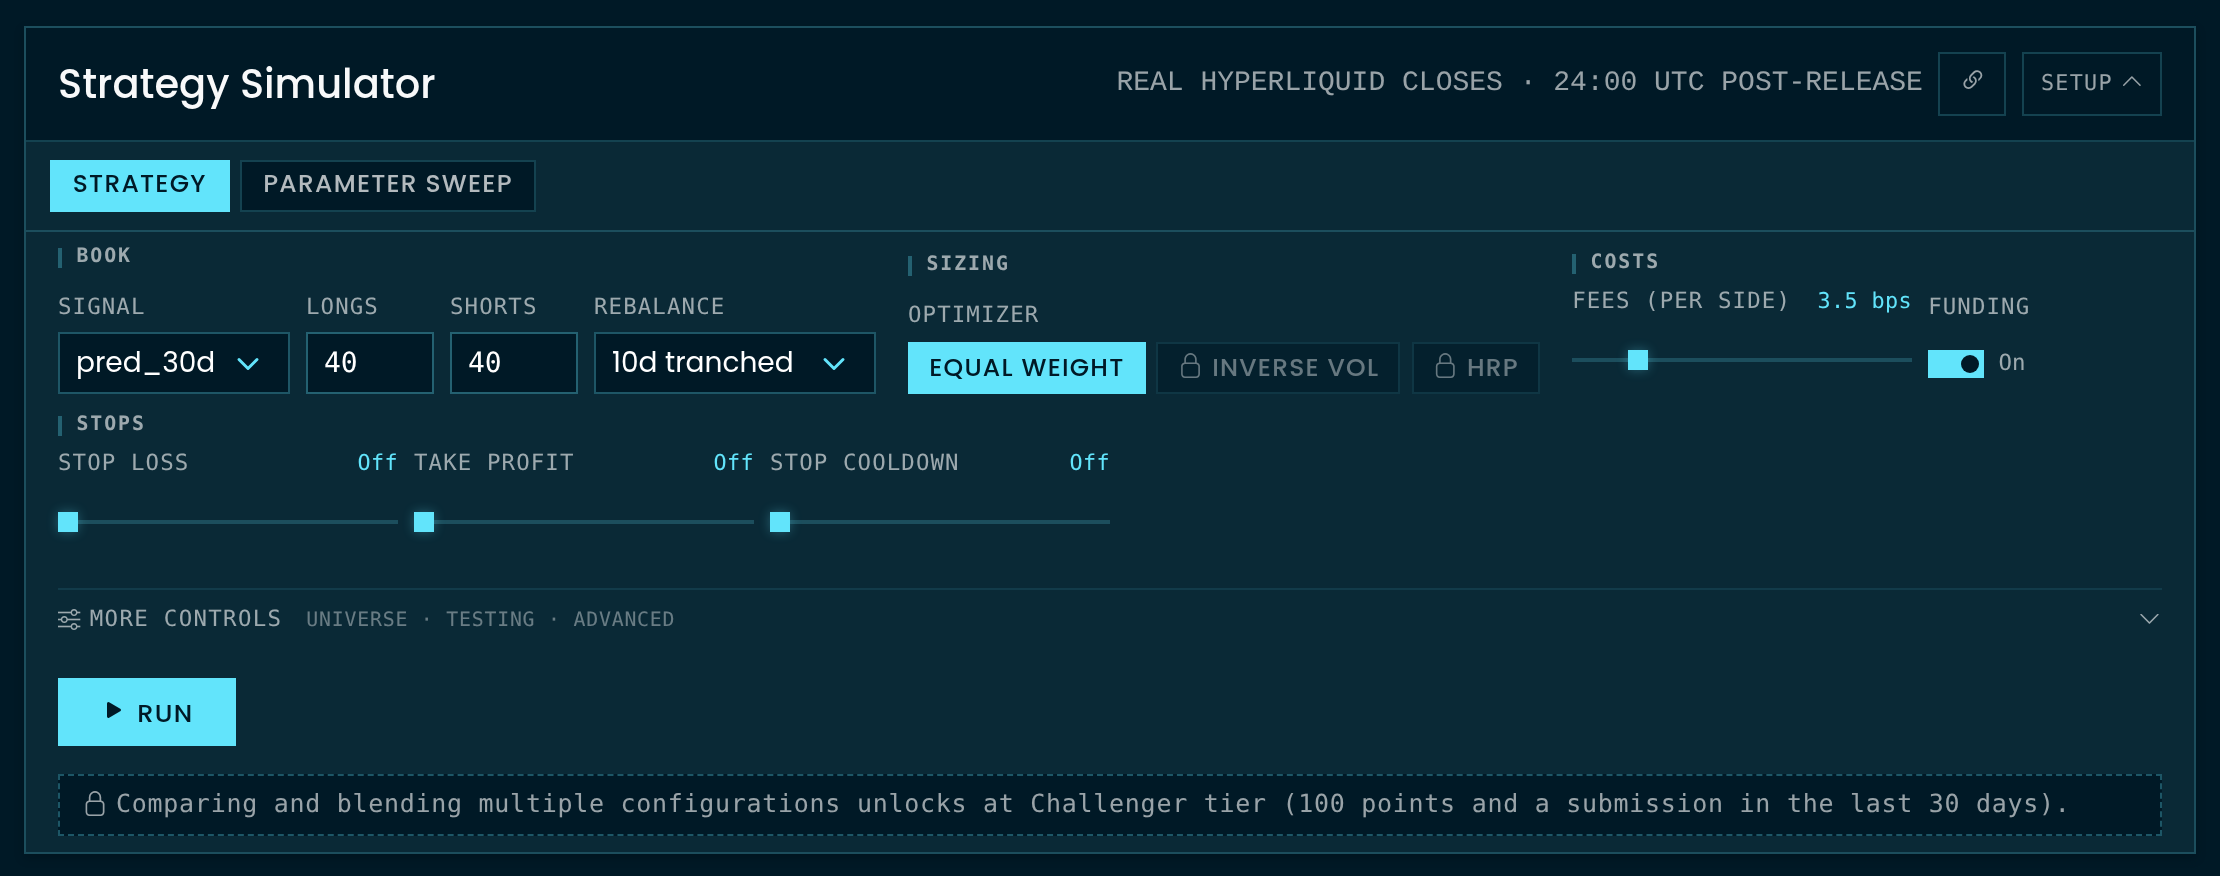Choose the Inverse Vol optimizer option

tap(1277, 368)
